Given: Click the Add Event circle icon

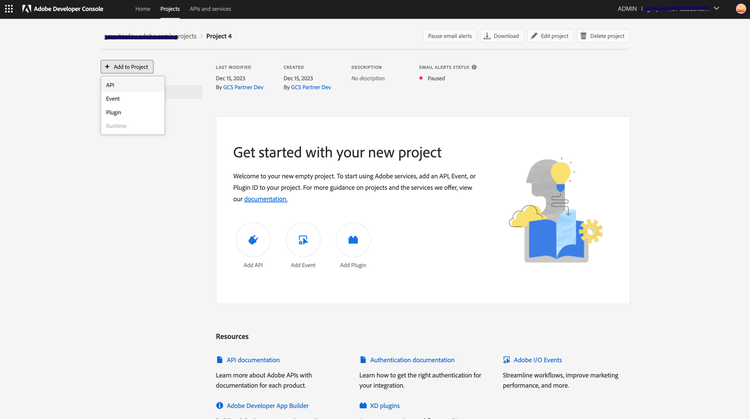Looking at the screenshot, I should [303, 240].
